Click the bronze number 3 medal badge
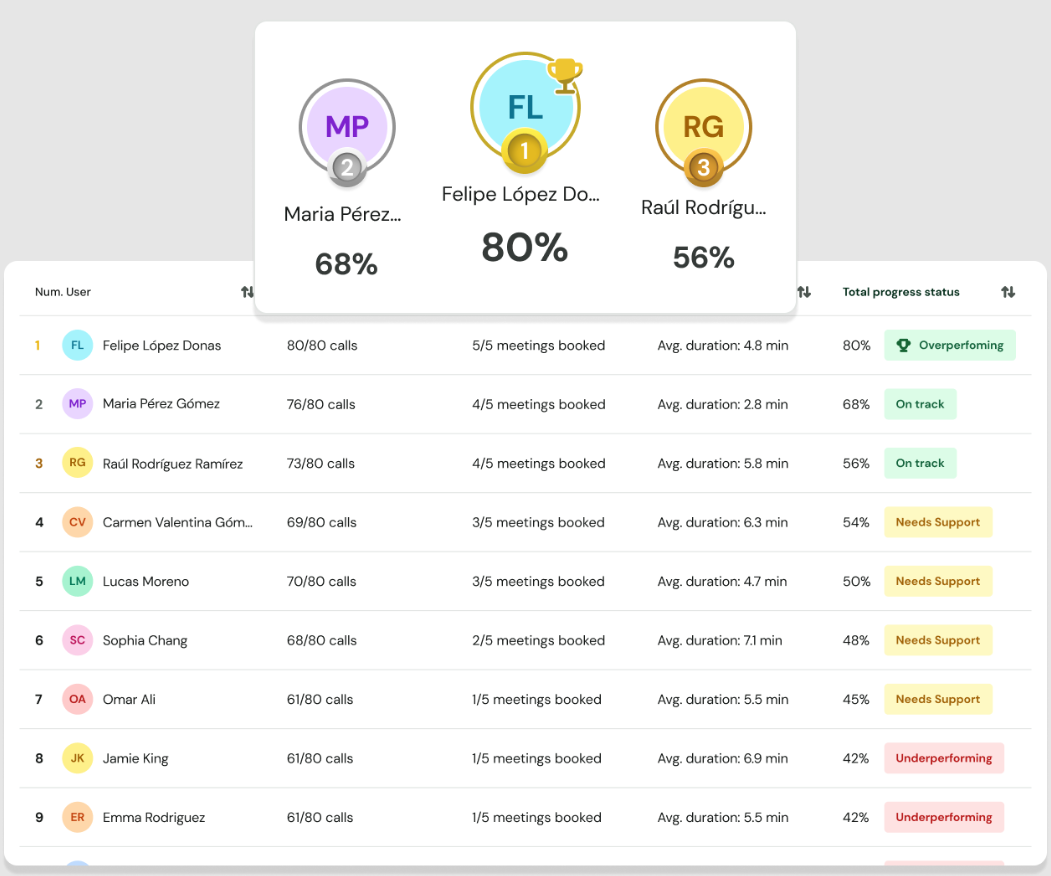The height and width of the screenshot is (876, 1051). 703,168
